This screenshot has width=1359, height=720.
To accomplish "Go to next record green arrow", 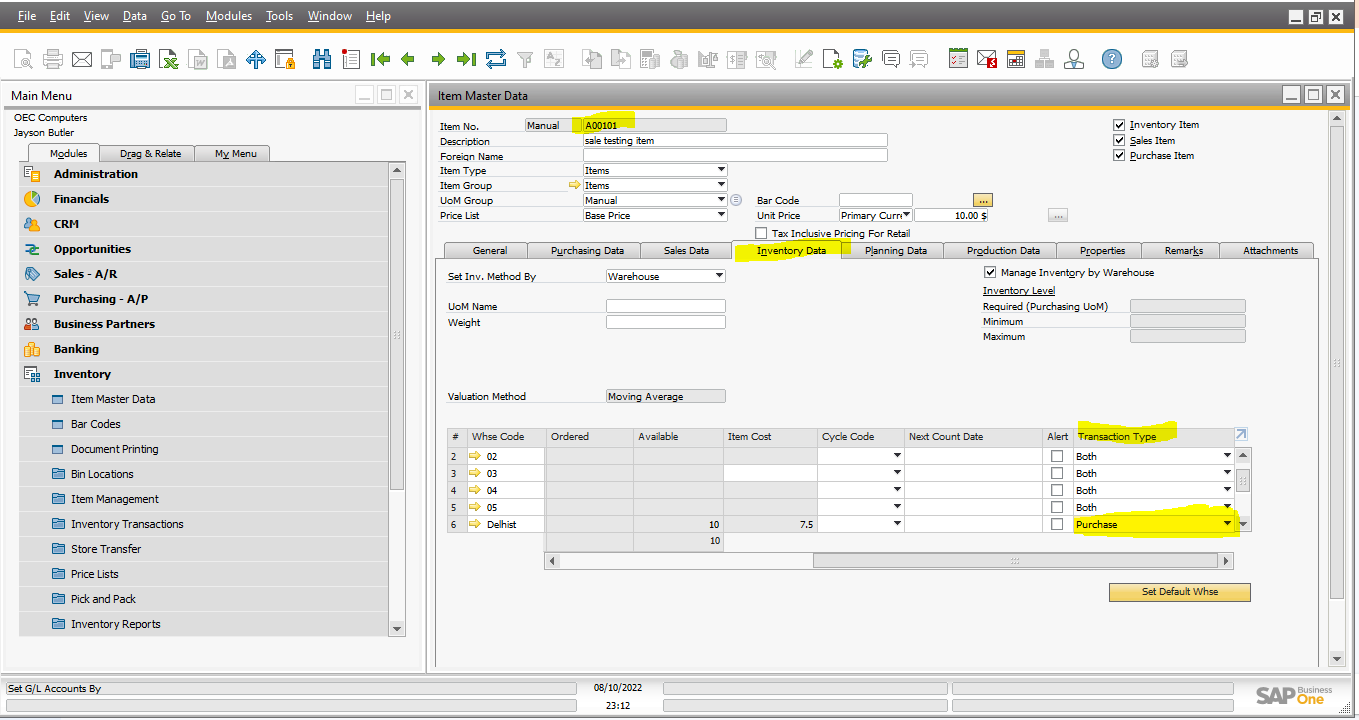I will pyautogui.click(x=437, y=60).
